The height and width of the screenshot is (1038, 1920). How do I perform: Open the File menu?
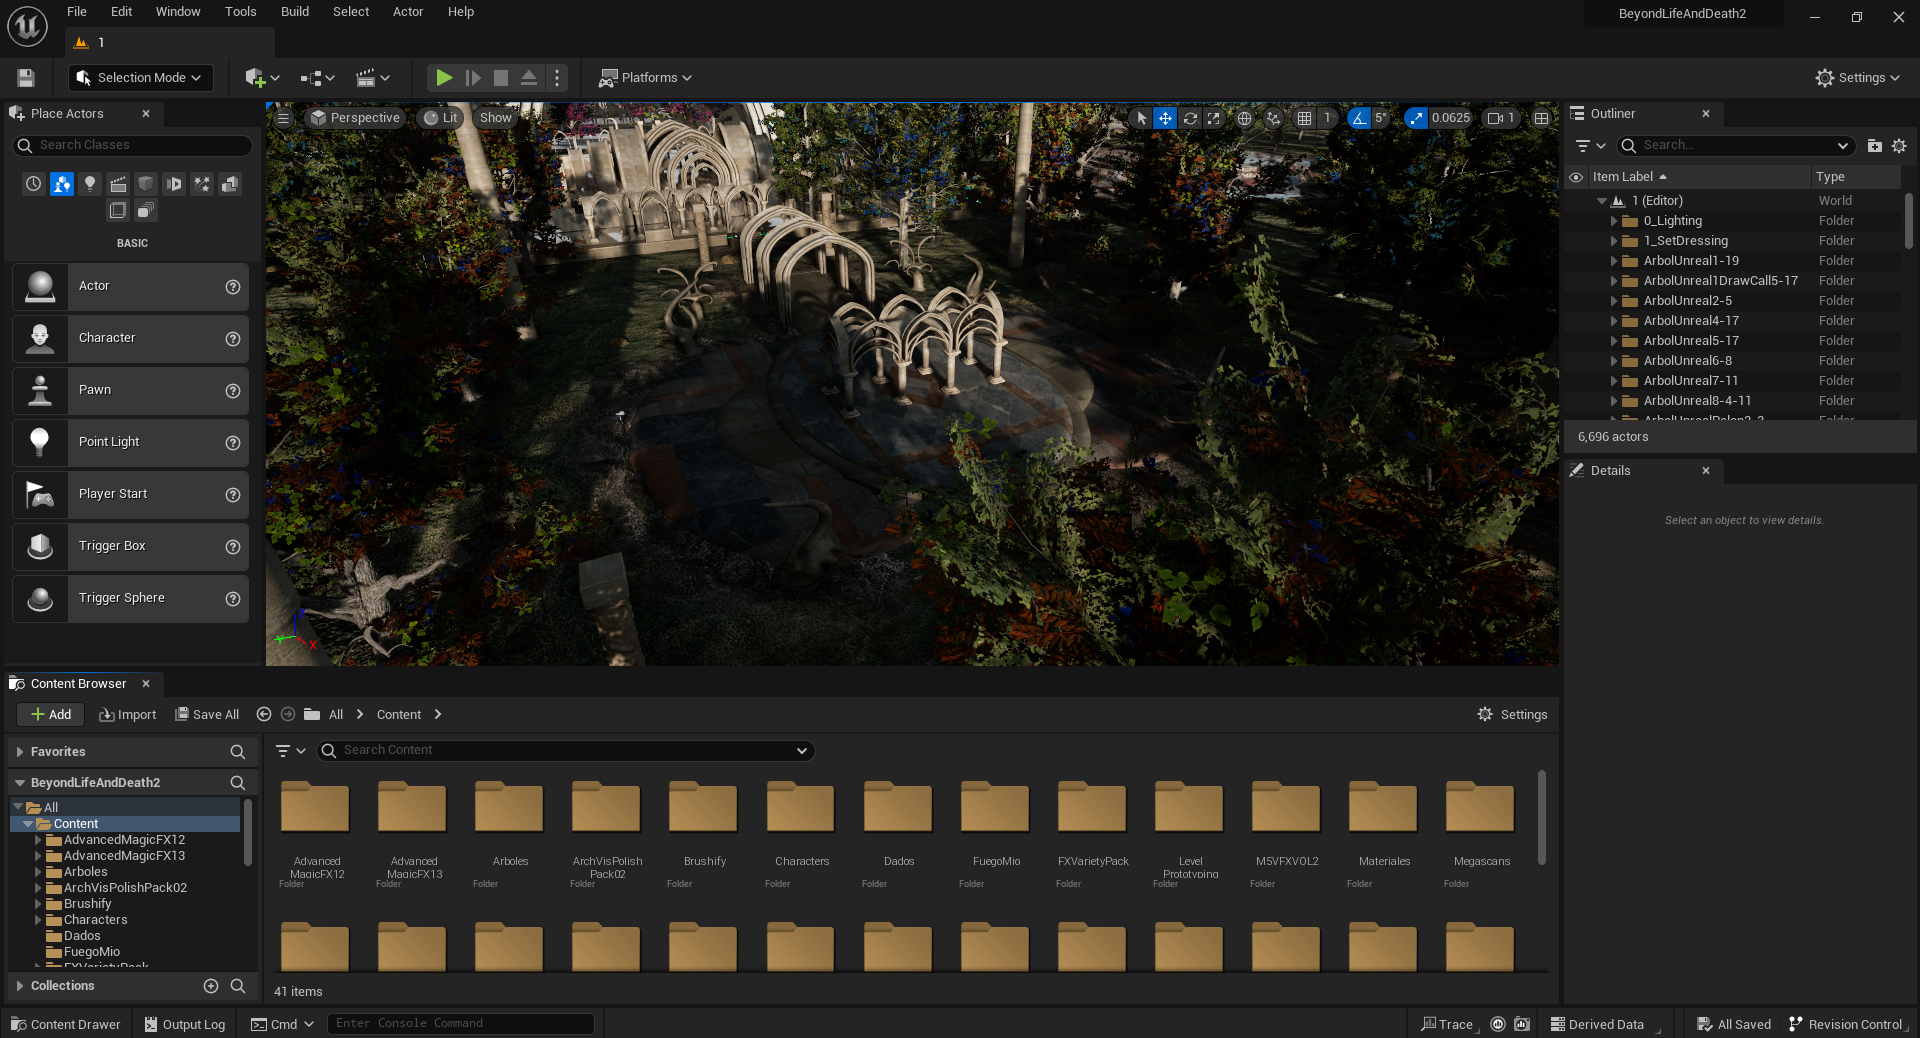[77, 12]
